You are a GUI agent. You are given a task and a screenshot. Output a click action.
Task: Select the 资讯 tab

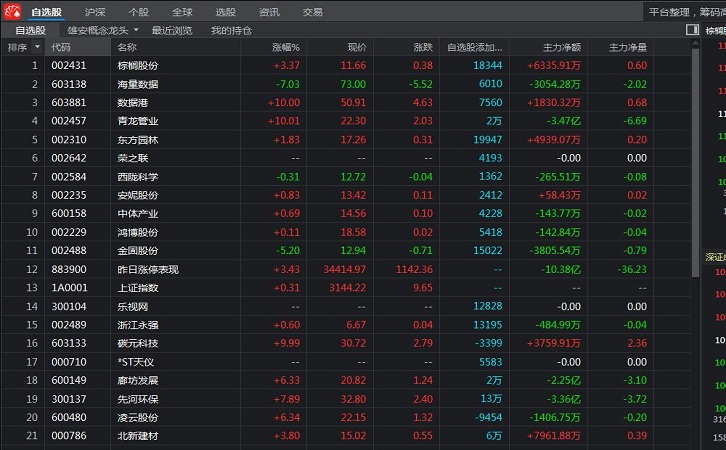tap(269, 12)
